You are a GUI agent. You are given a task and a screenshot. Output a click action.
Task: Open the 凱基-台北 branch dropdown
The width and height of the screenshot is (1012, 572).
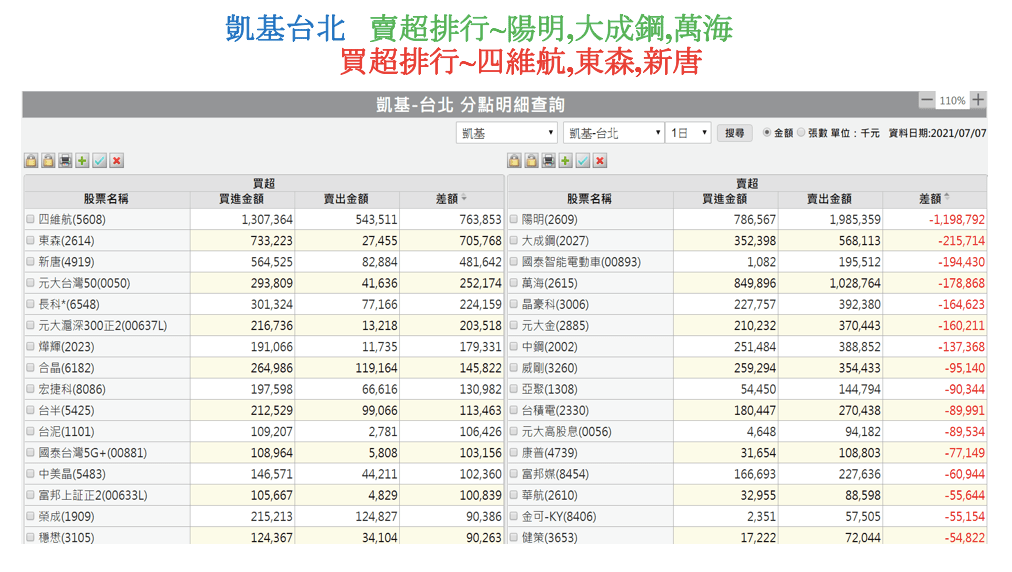[x=613, y=133]
